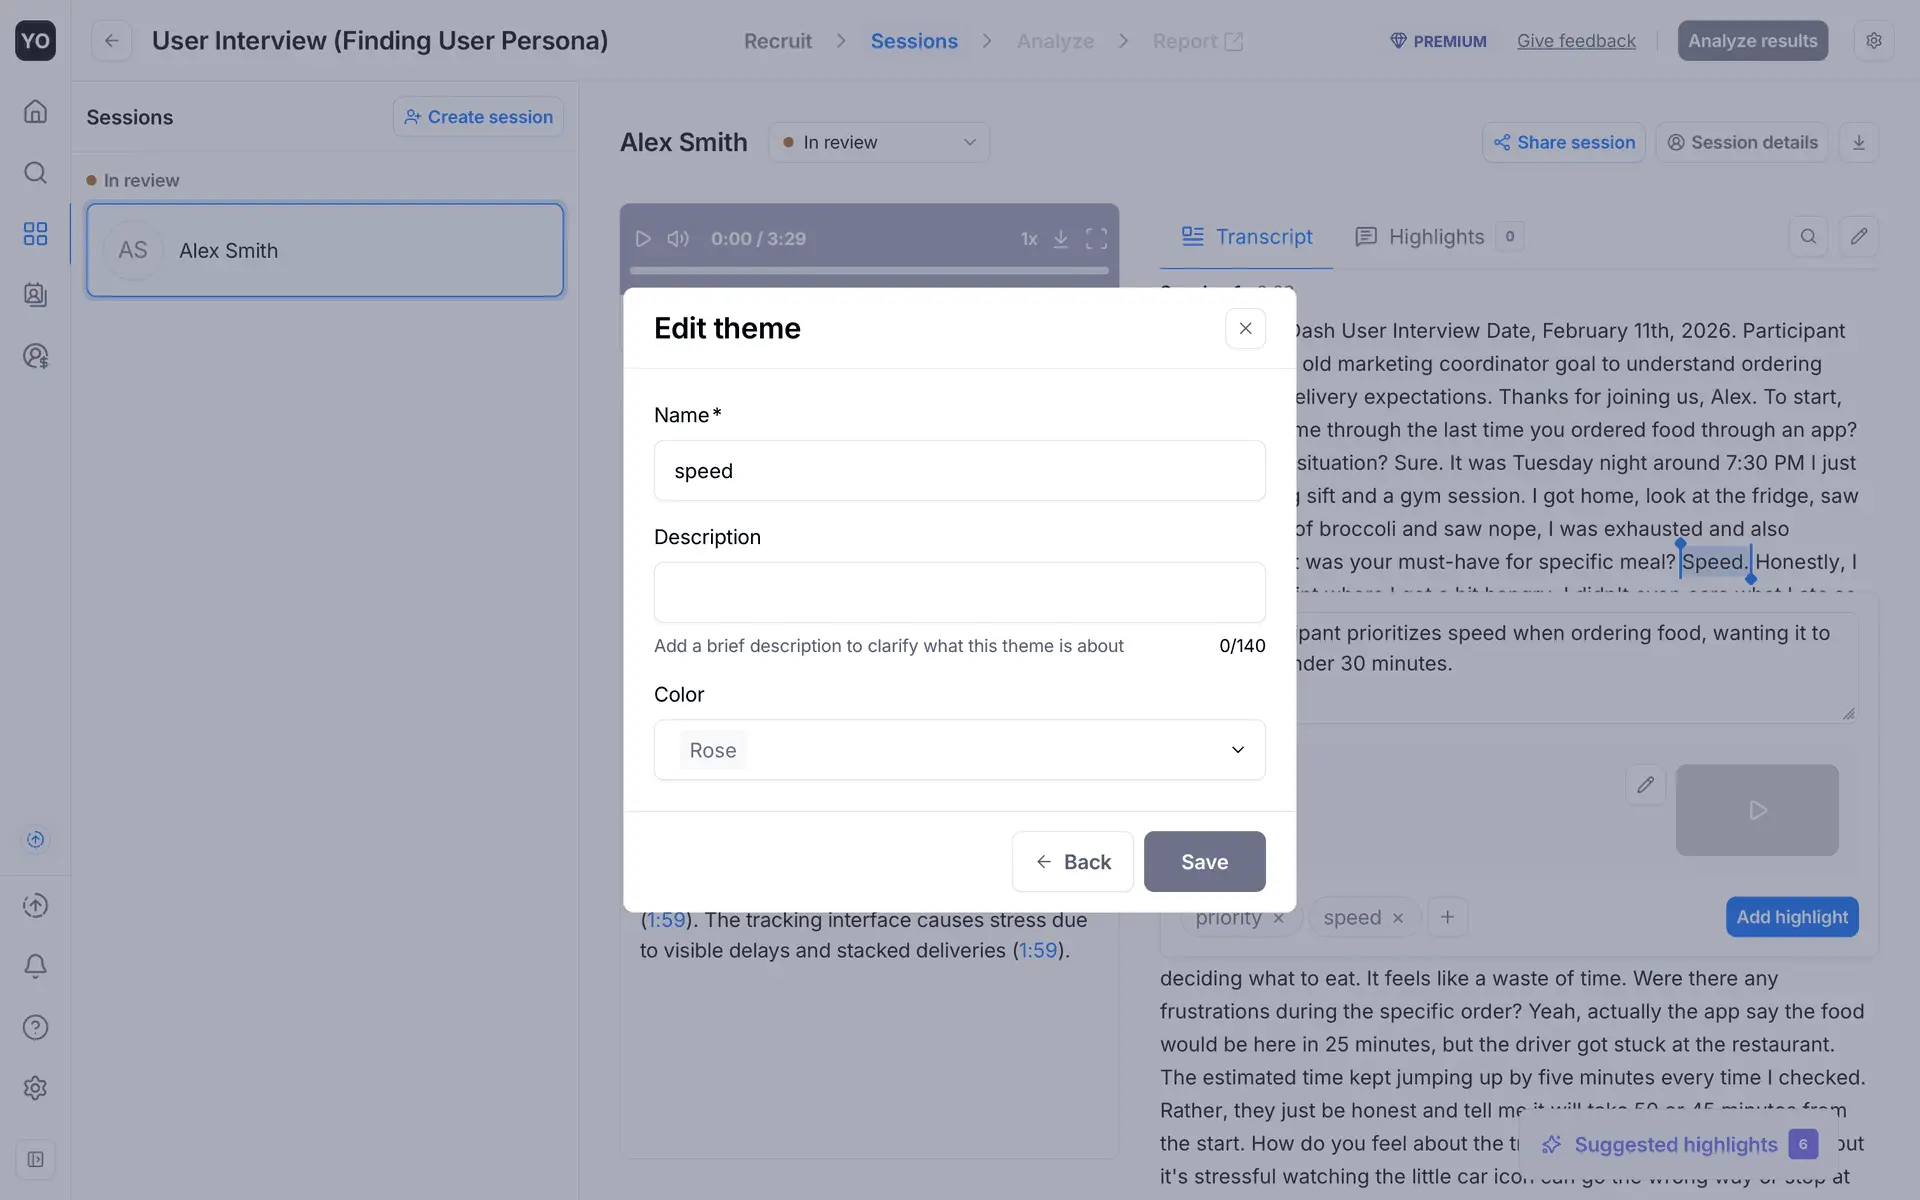The image size is (1920, 1200).
Task: Click the theme Description input field
Action: 959,592
